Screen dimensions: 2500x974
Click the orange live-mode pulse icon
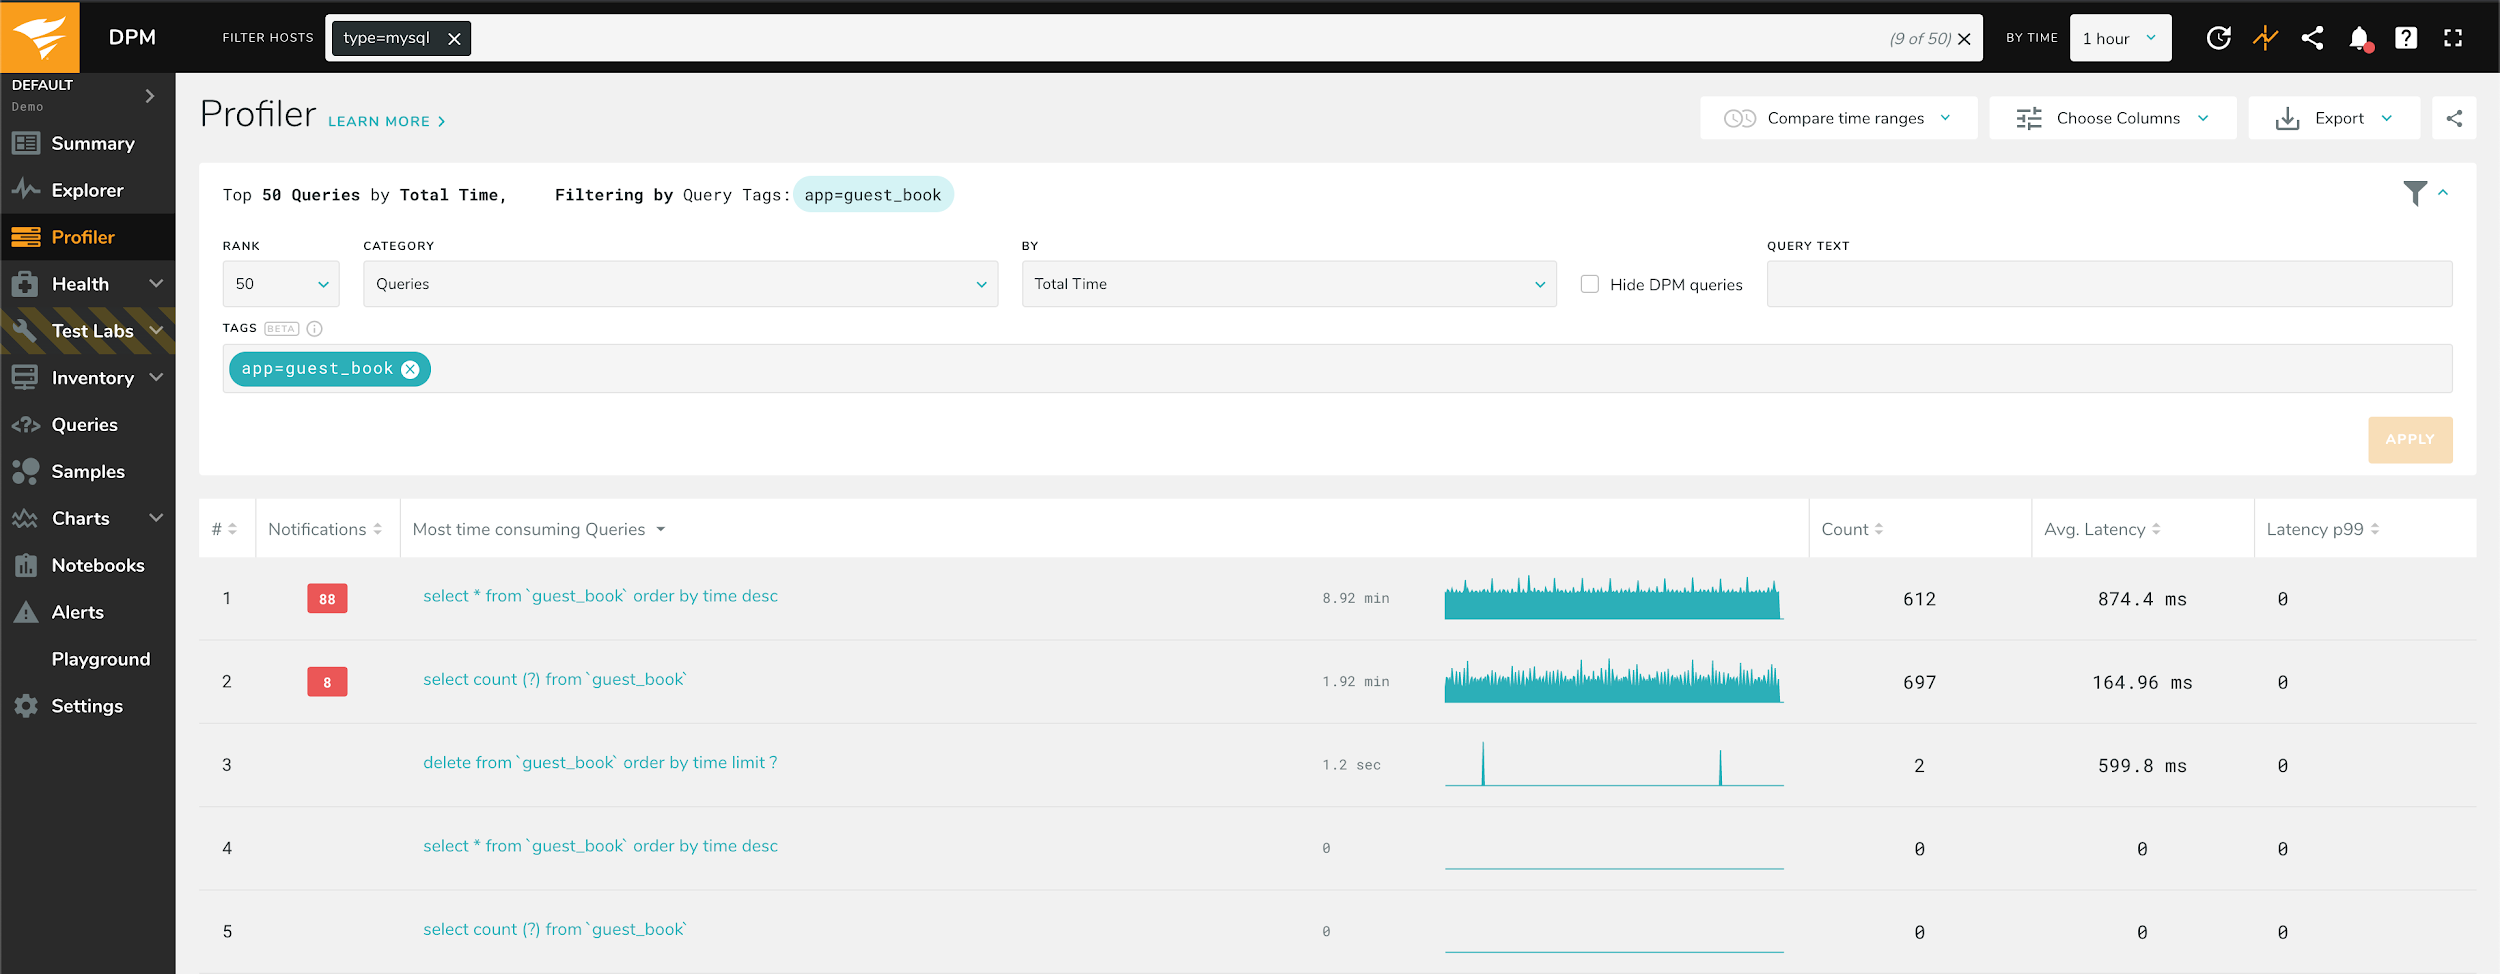coord(2265,38)
